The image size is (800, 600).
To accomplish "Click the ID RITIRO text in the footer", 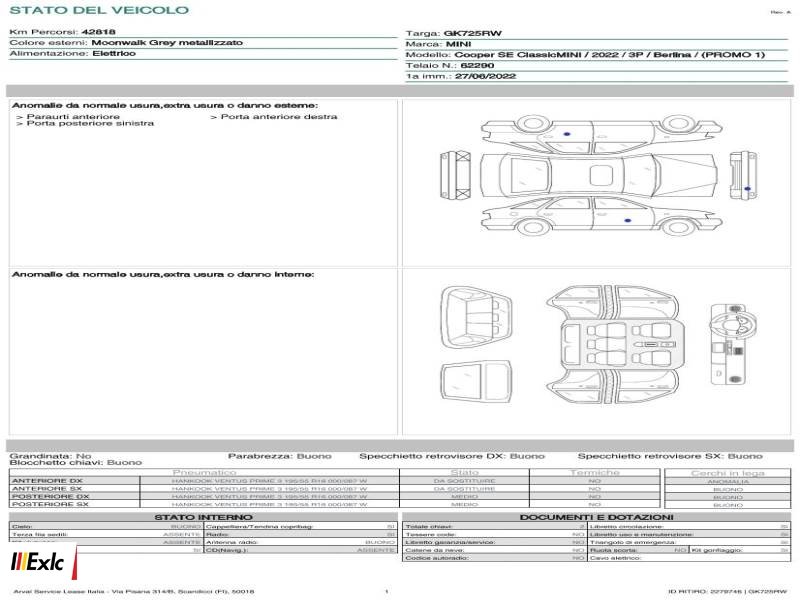I will tap(728, 591).
